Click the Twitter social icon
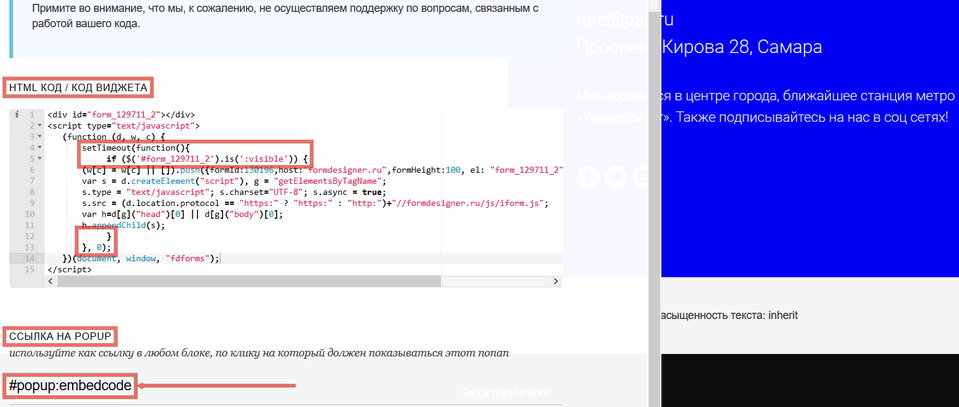This screenshot has width=959, height=407. click(x=614, y=177)
